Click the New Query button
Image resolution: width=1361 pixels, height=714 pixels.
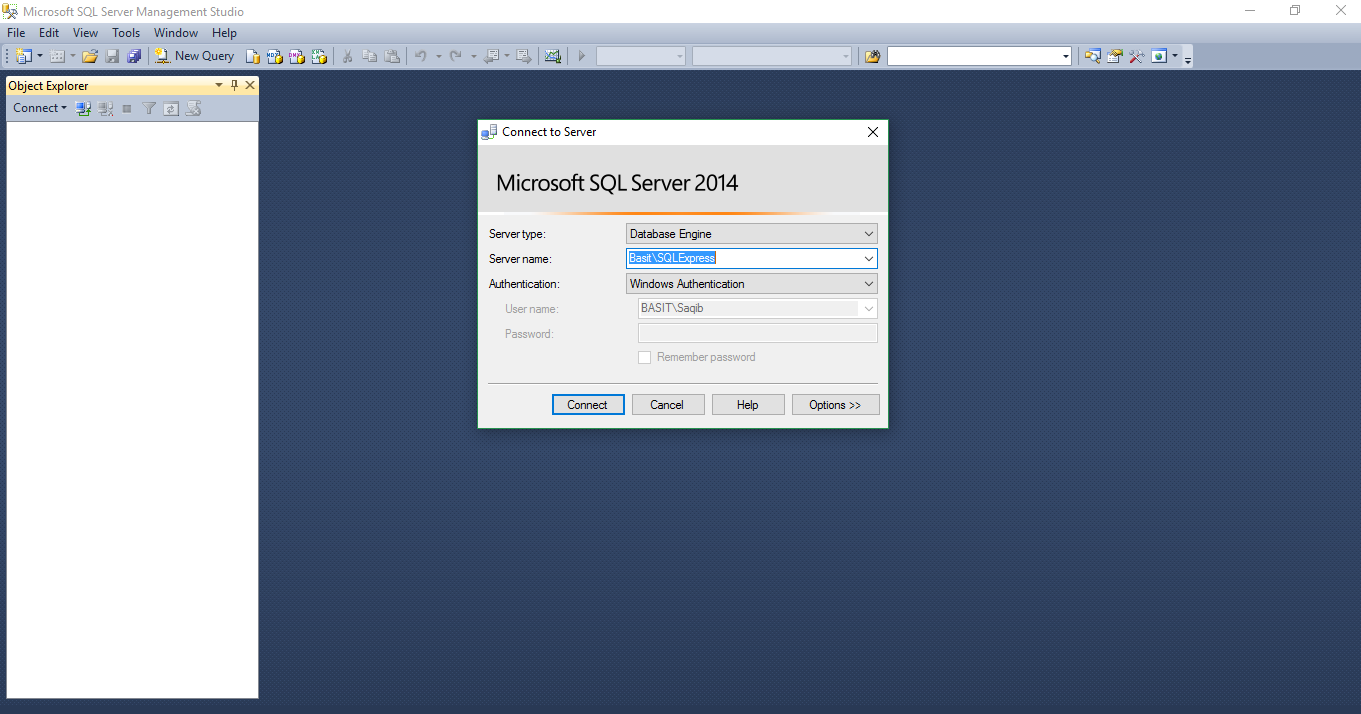[195, 56]
